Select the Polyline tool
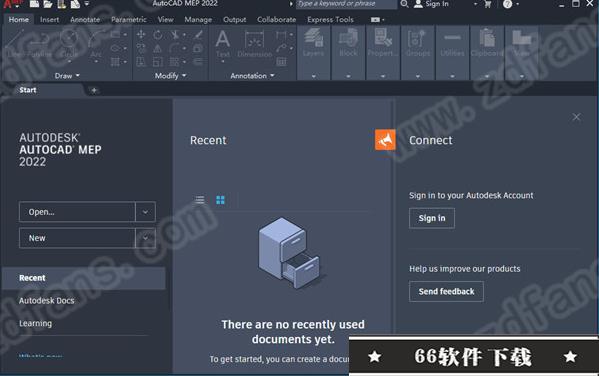Viewport: 599px width, 376px height. click(40, 44)
